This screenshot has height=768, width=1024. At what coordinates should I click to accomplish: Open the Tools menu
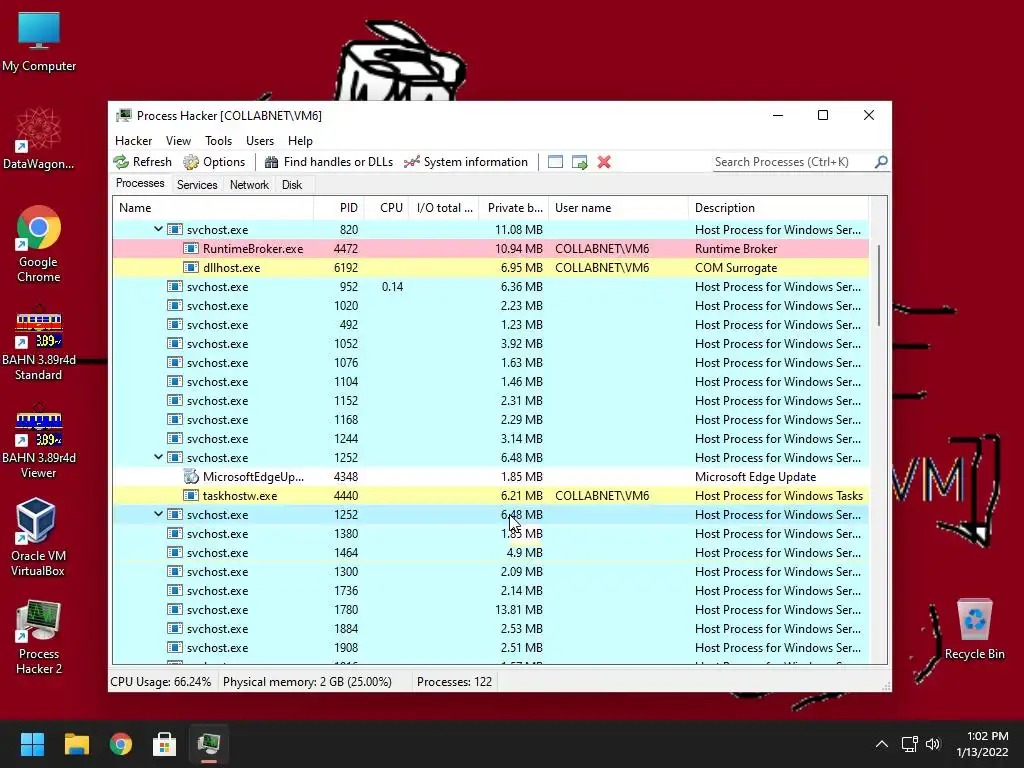pyautogui.click(x=218, y=141)
